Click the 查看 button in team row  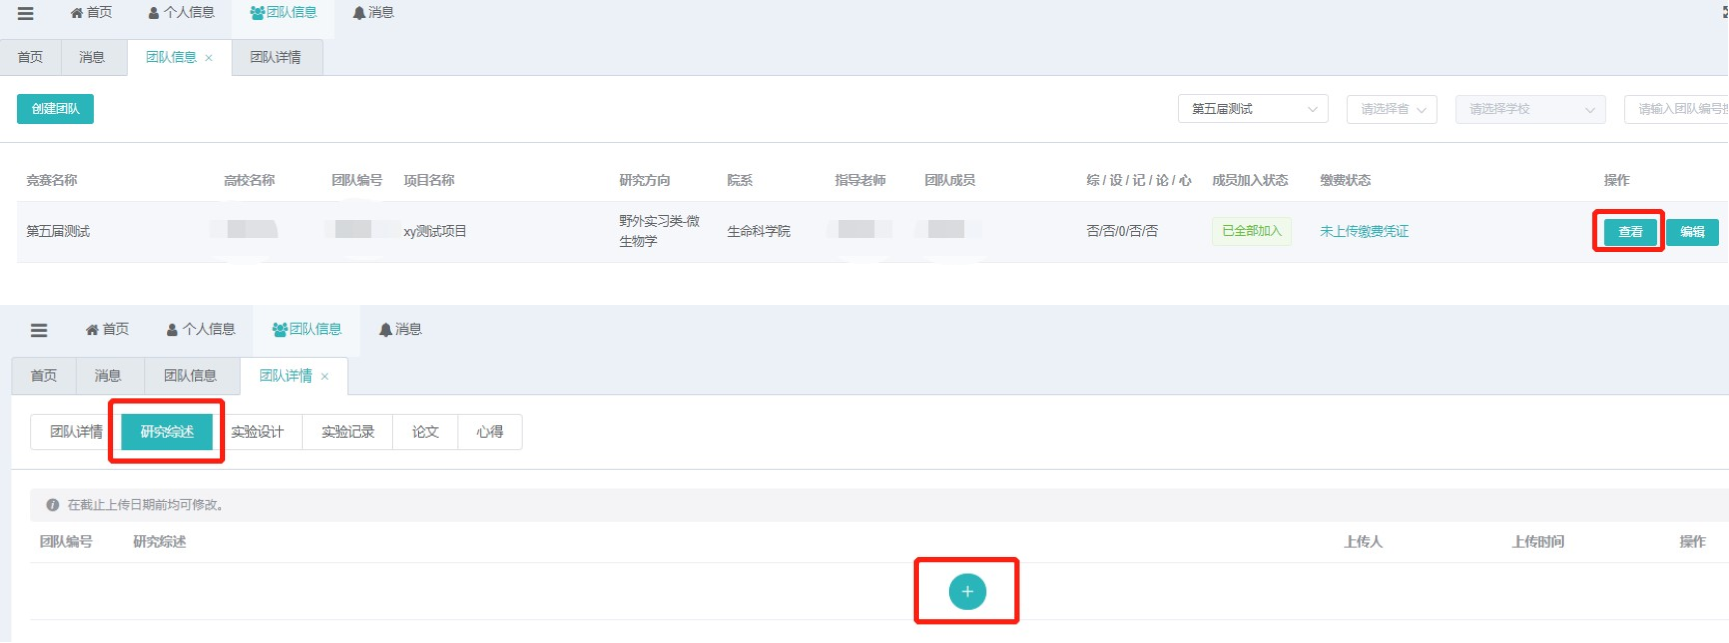[x=1630, y=232]
